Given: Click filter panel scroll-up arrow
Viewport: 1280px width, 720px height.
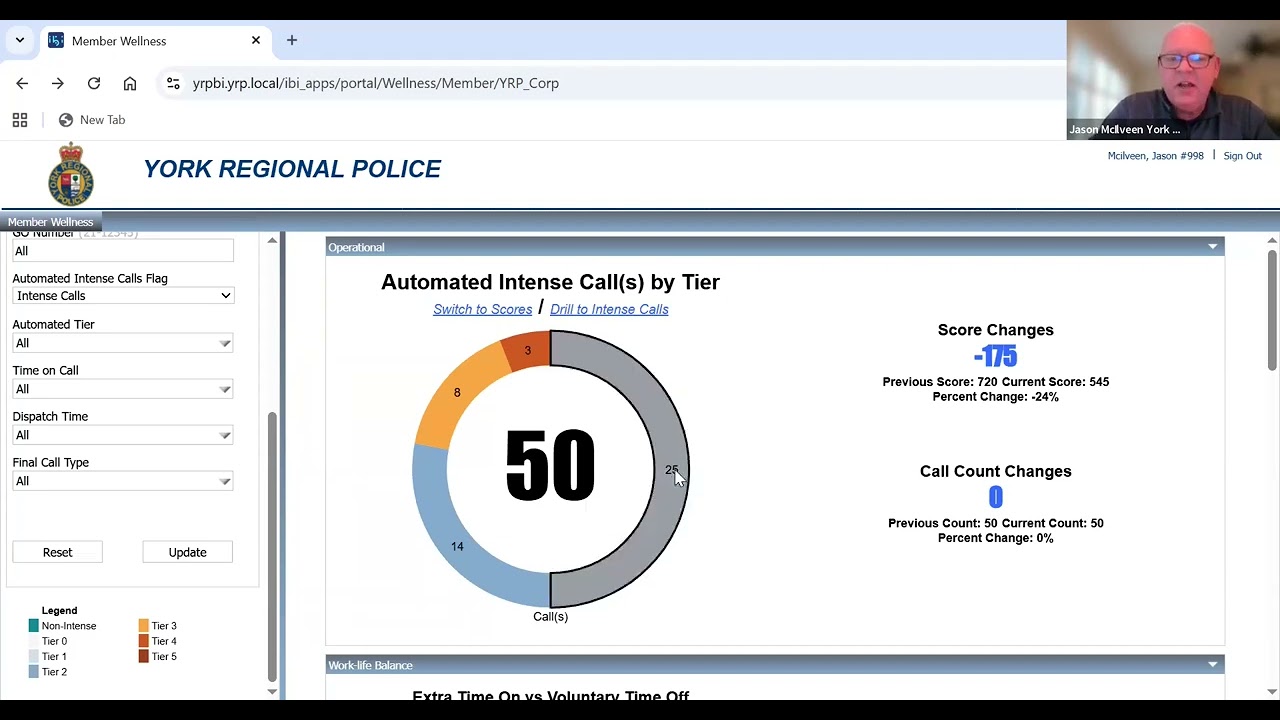Looking at the screenshot, I should (x=272, y=240).
